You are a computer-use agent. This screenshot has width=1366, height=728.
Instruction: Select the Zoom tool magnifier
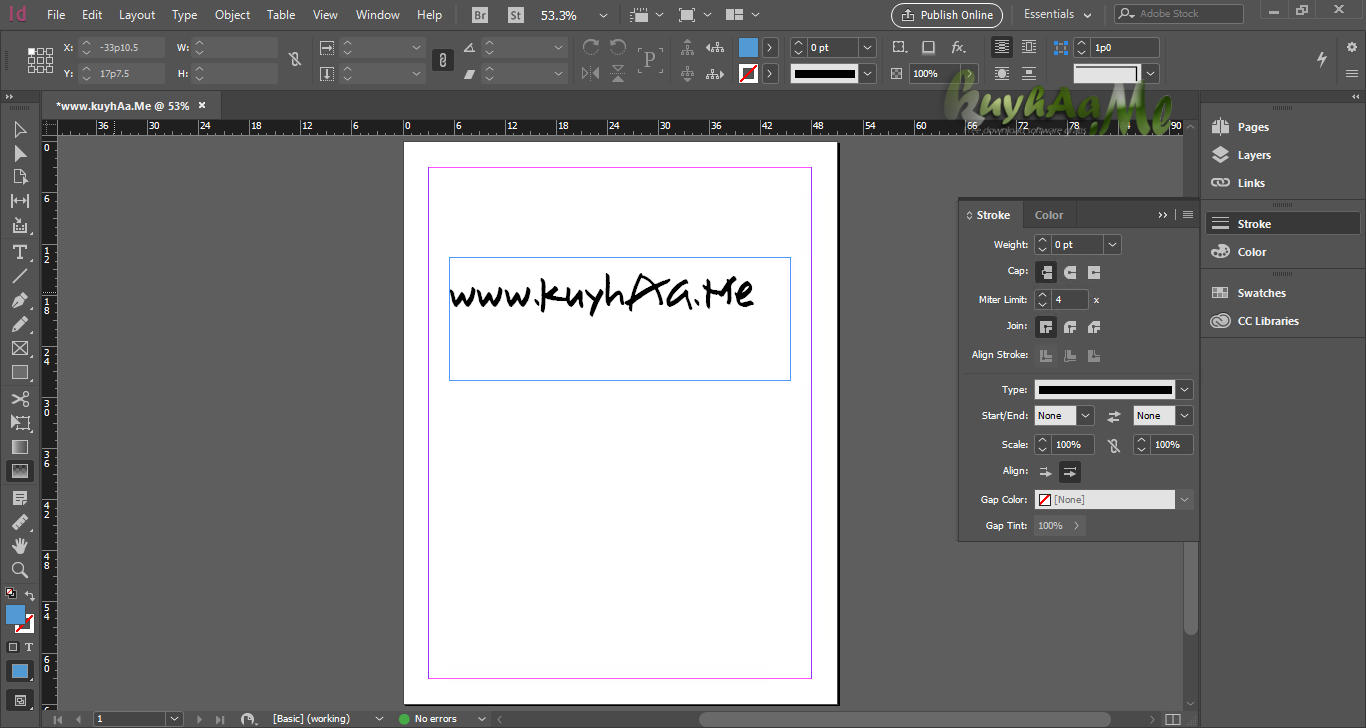coord(19,569)
